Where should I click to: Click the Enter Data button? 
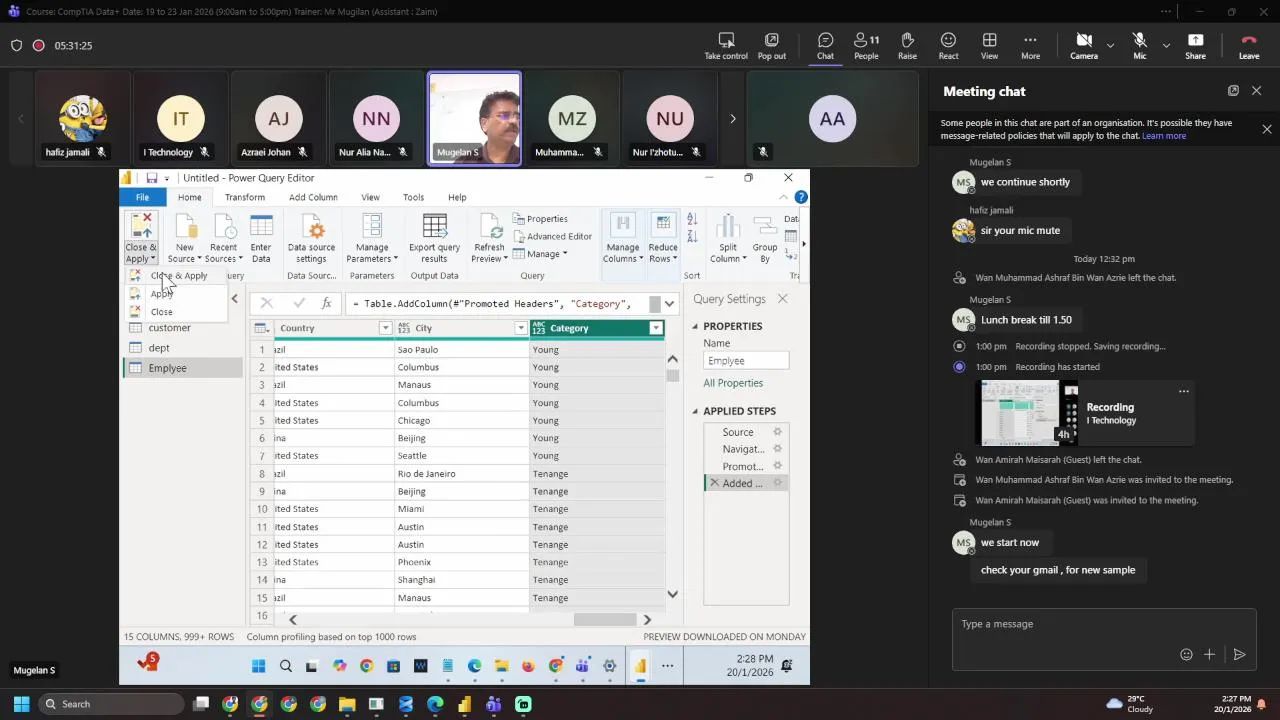(261, 238)
